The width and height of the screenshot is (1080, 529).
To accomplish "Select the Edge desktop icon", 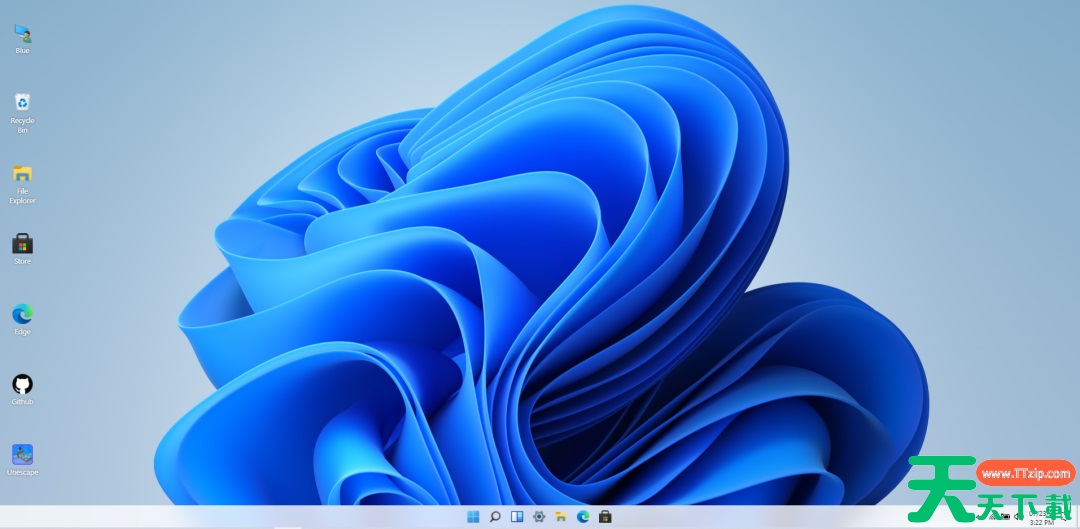I will click(22, 314).
